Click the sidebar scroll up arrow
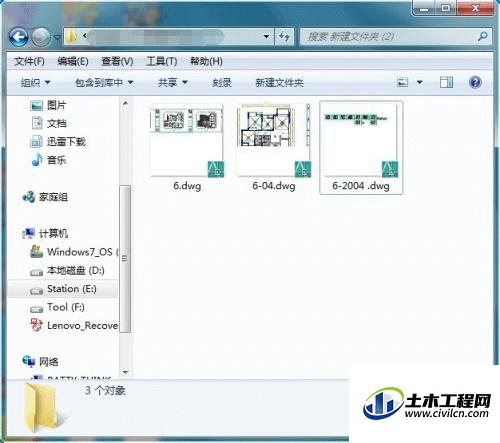Image resolution: width=500 pixels, height=443 pixels. tap(125, 103)
